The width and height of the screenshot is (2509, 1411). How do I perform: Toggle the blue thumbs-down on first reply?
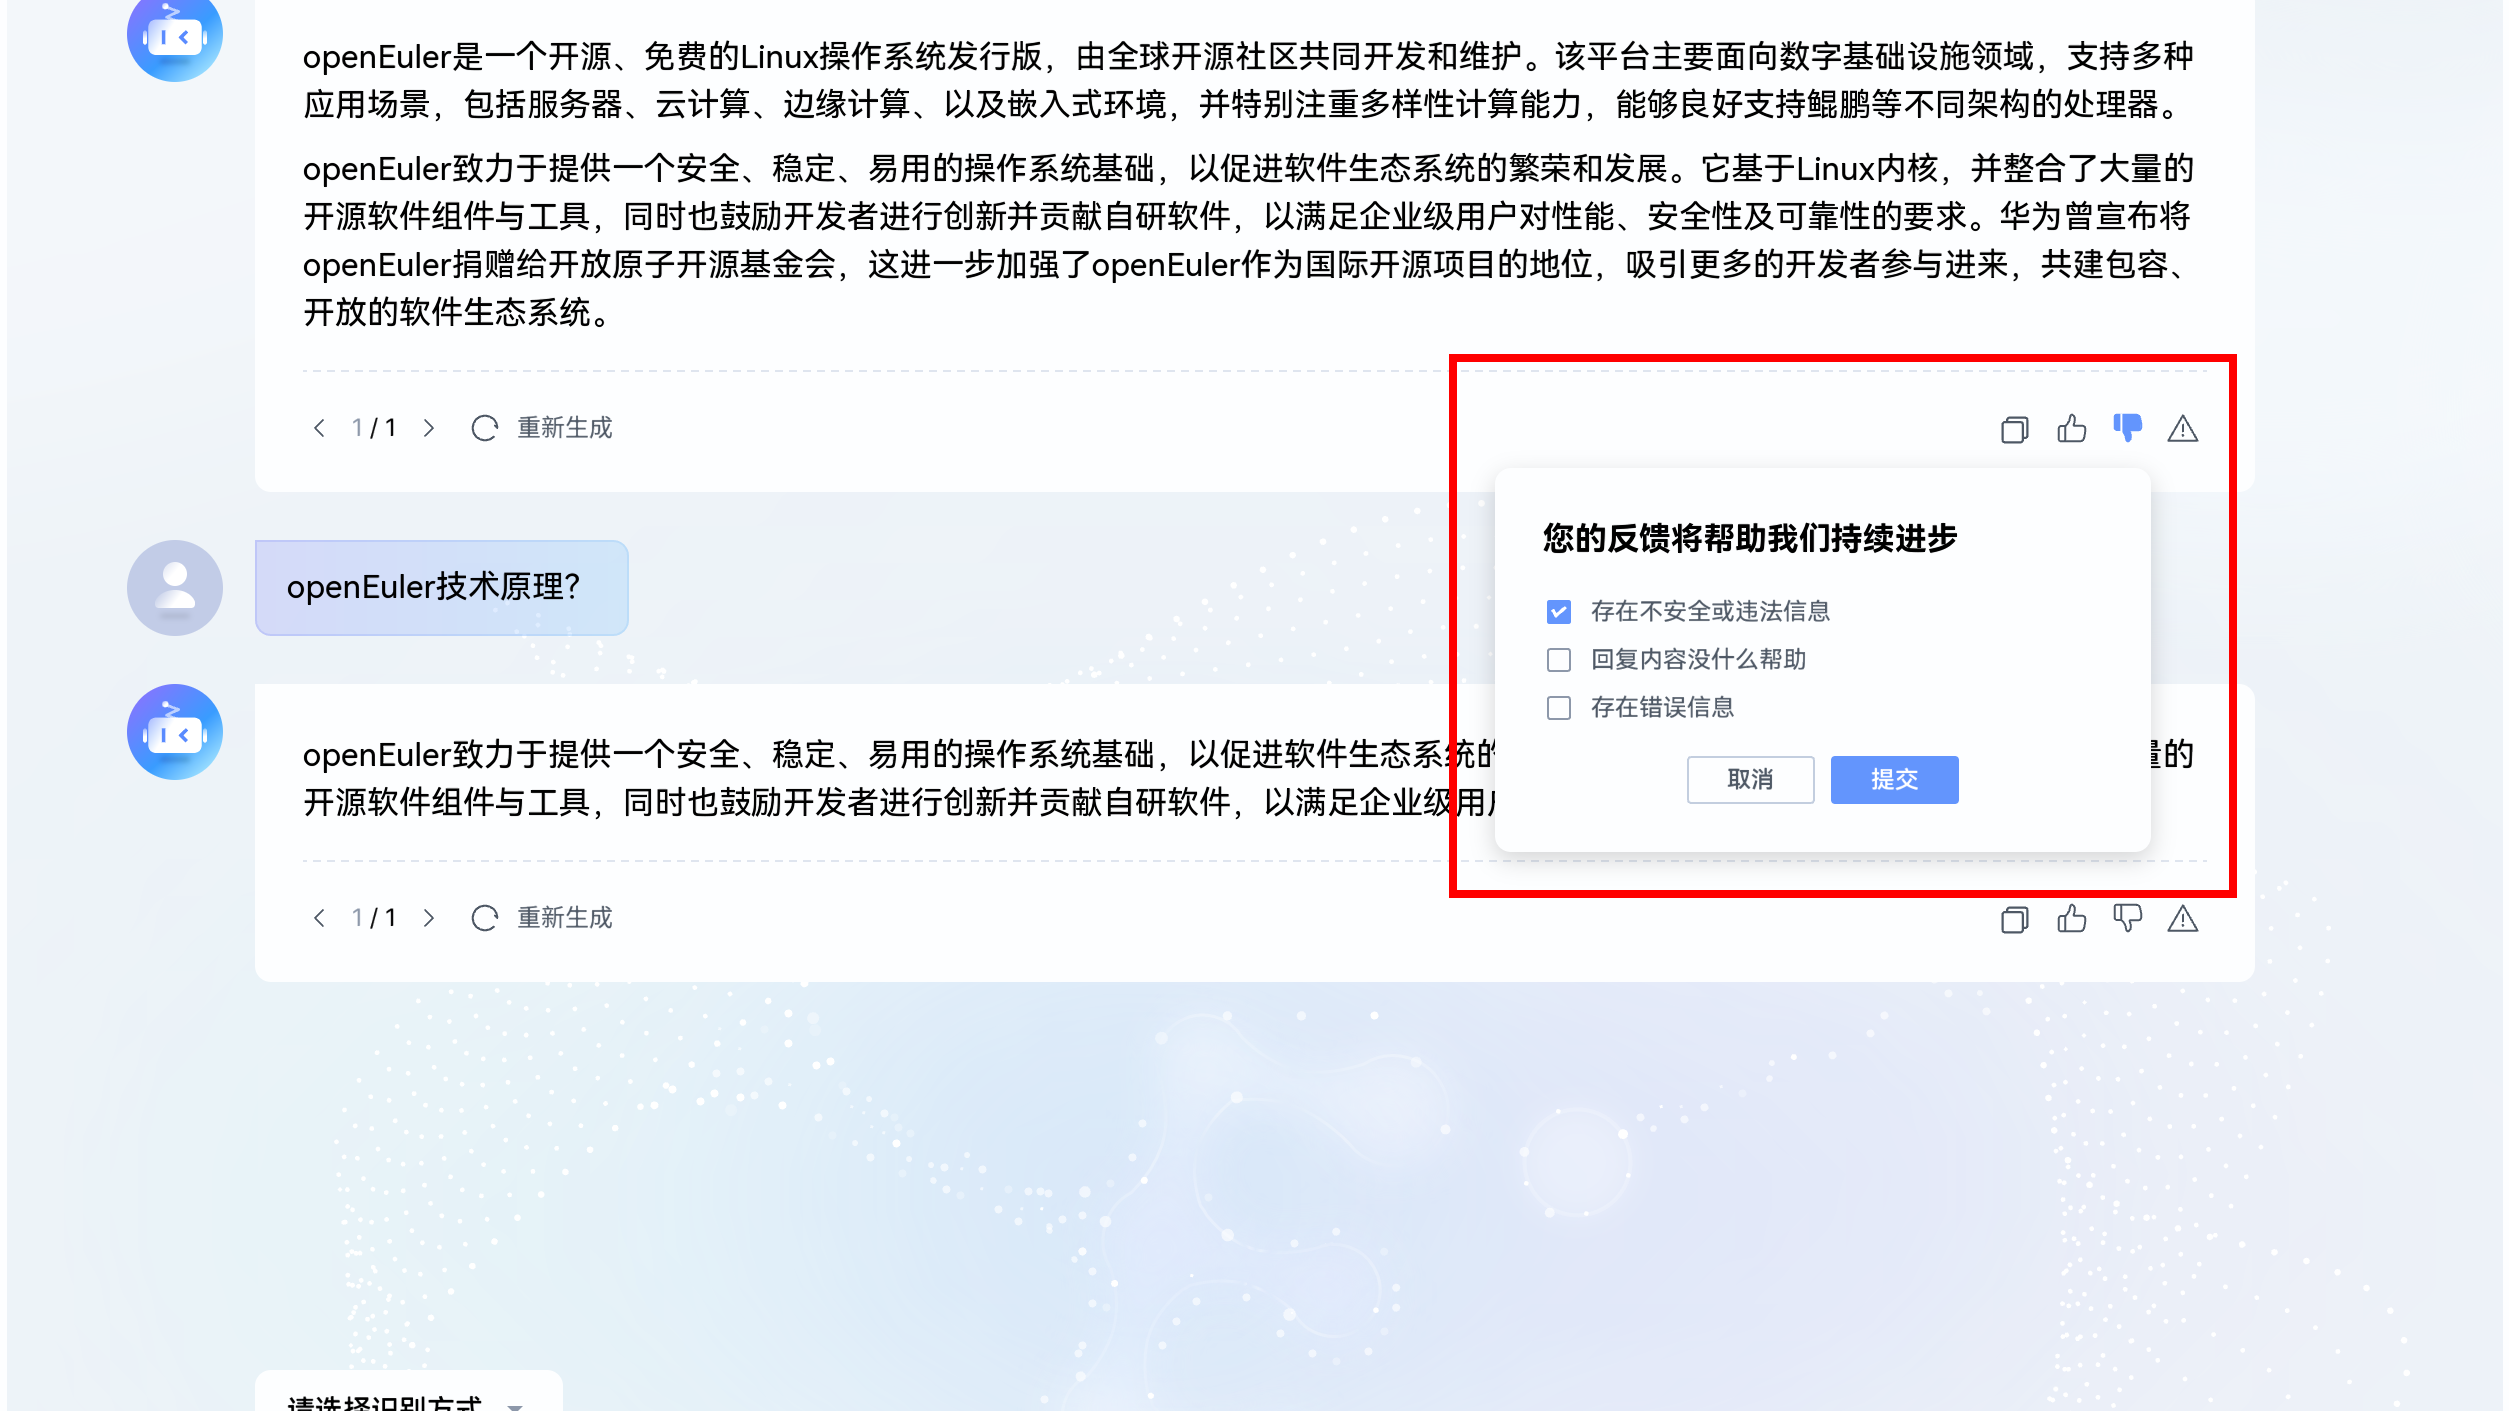(2127, 428)
